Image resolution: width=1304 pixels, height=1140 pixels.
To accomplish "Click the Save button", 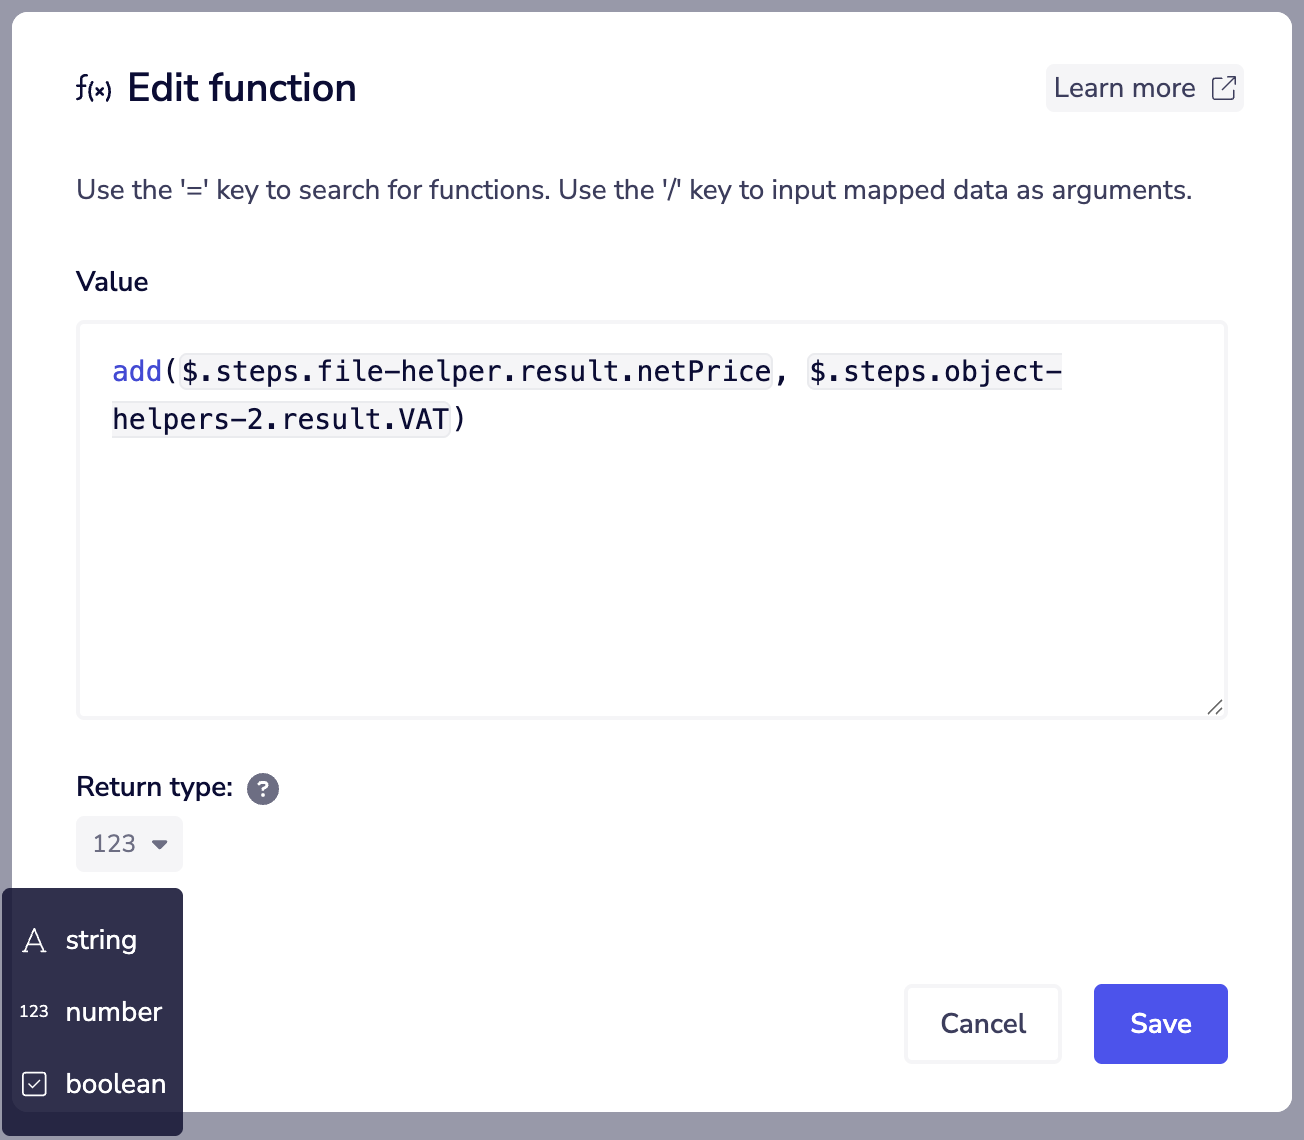I will (x=1160, y=1023).
